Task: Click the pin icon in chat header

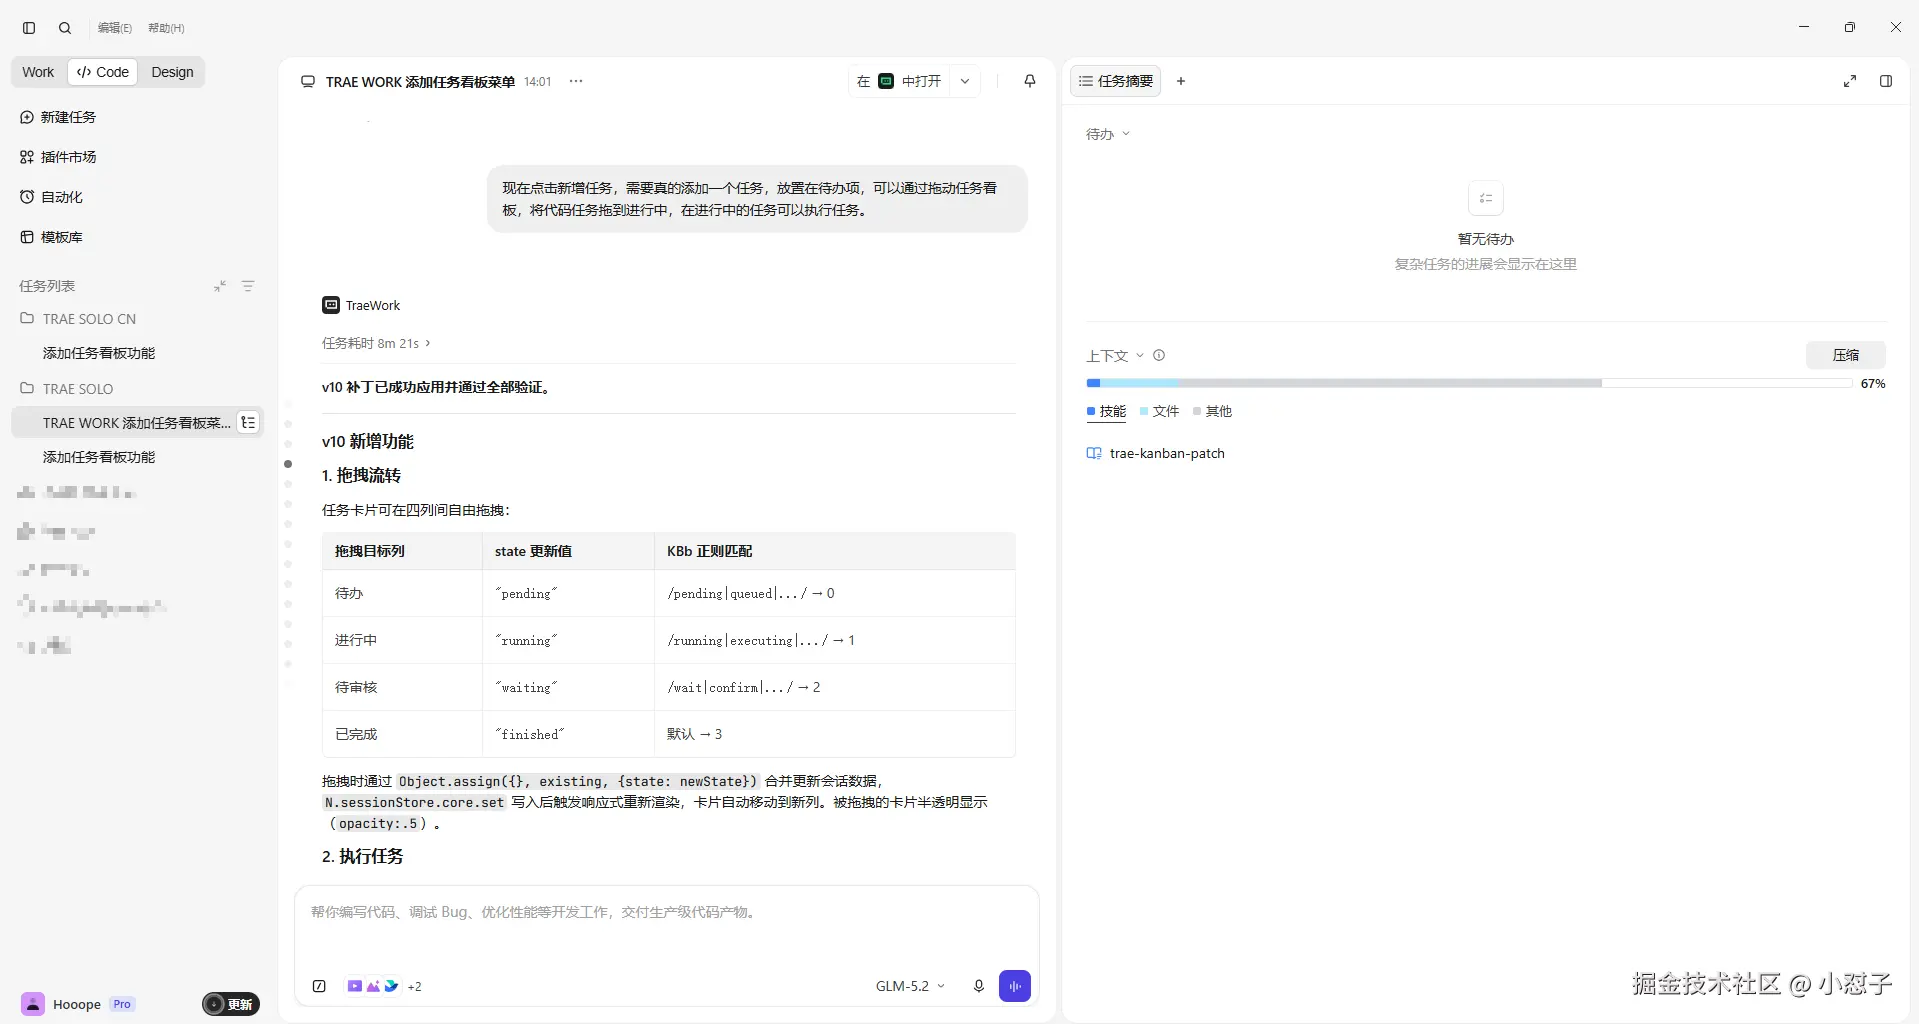Action: pos(1030,82)
